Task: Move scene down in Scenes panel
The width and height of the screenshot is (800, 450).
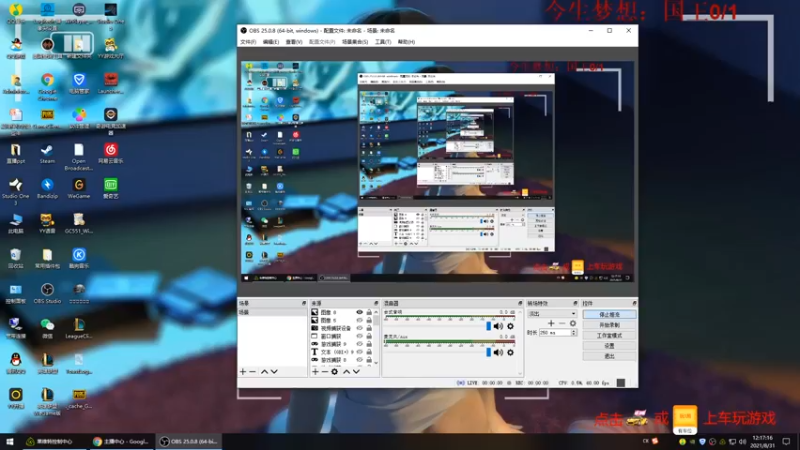Action: 274,371
